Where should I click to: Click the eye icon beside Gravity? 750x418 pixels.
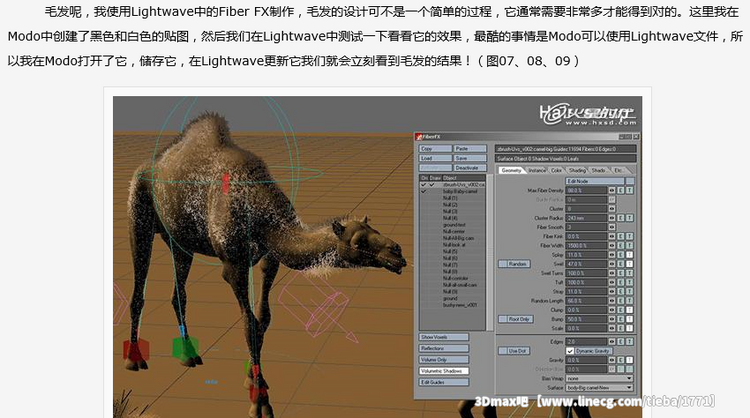611,360
